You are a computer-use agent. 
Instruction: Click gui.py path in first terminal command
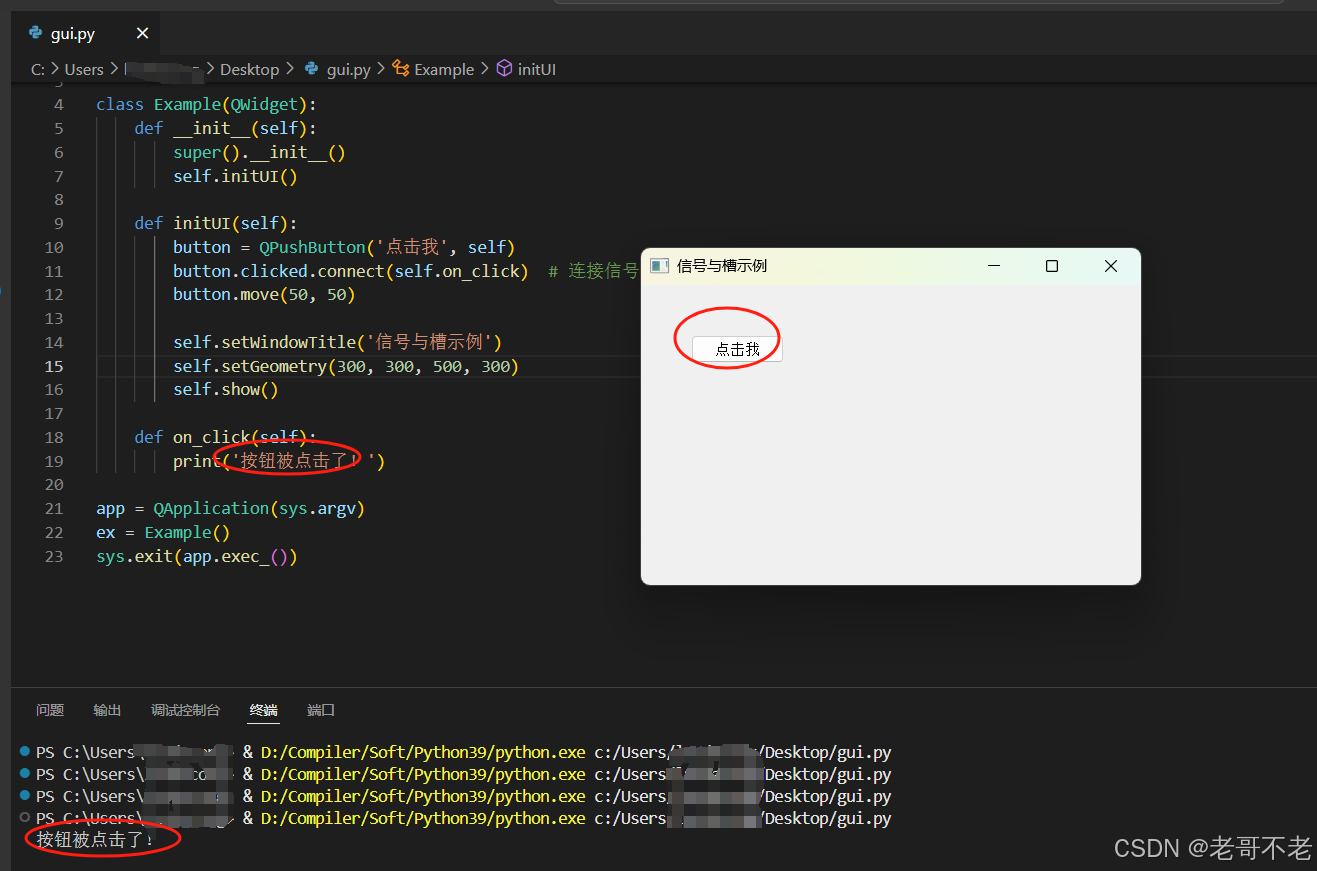coord(743,752)
